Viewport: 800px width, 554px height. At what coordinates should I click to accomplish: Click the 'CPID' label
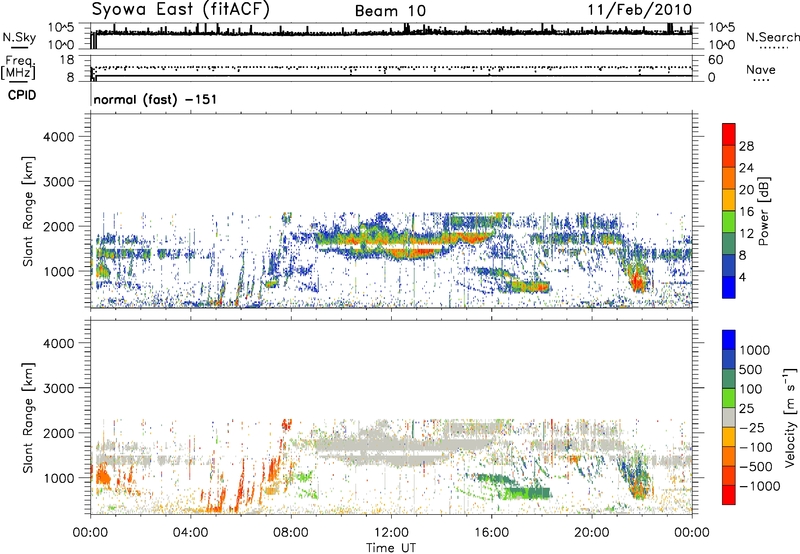pos(22,95)
